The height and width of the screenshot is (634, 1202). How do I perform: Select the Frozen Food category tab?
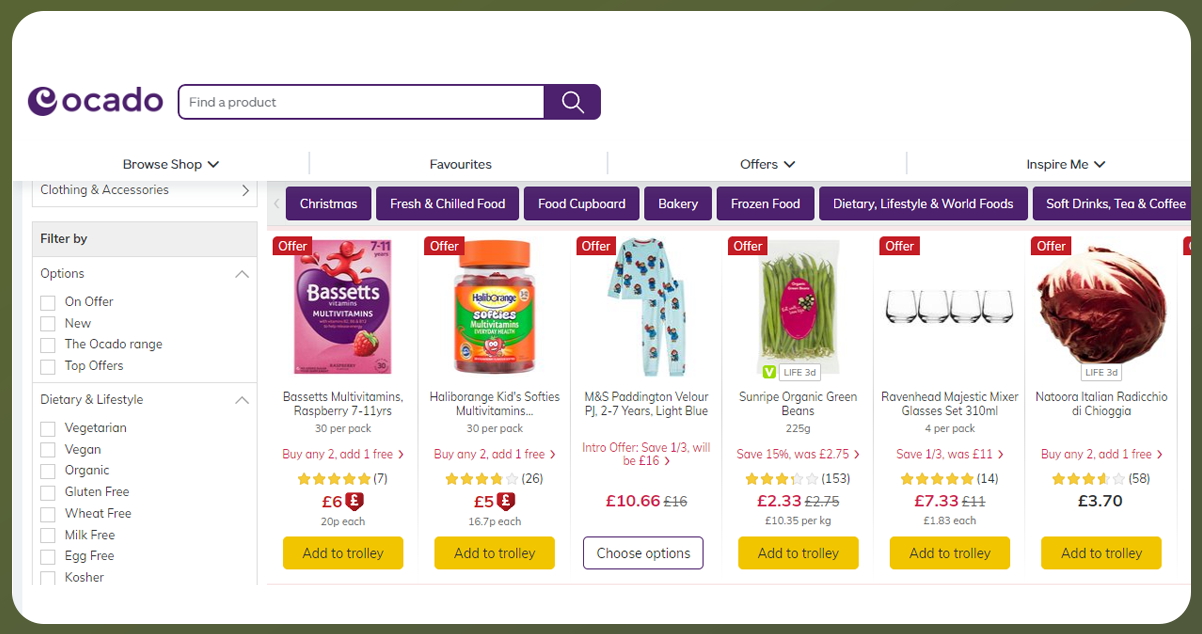pyautogui.click(x=765, y=204)
